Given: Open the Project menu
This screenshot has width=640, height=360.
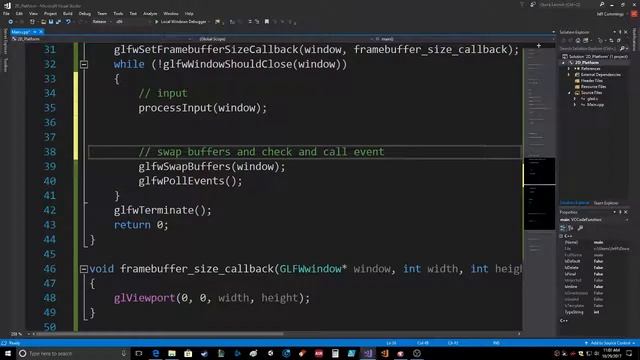Looking at the screenshot, I should [x=50, y=13].
